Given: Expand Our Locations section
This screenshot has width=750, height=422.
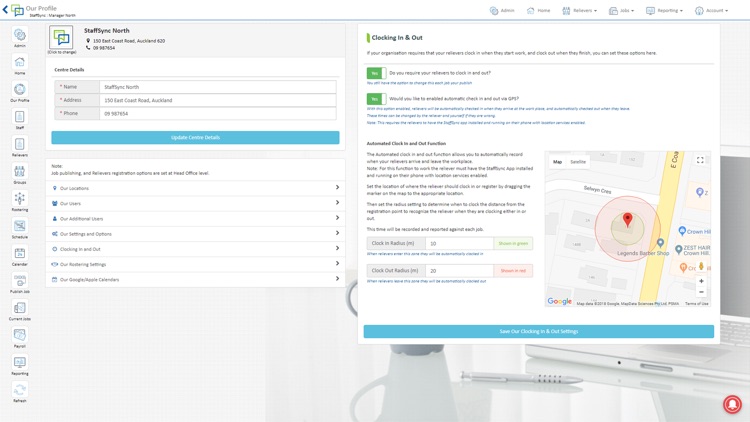Looking at the screenshot, I should click(x=195, y=188).
